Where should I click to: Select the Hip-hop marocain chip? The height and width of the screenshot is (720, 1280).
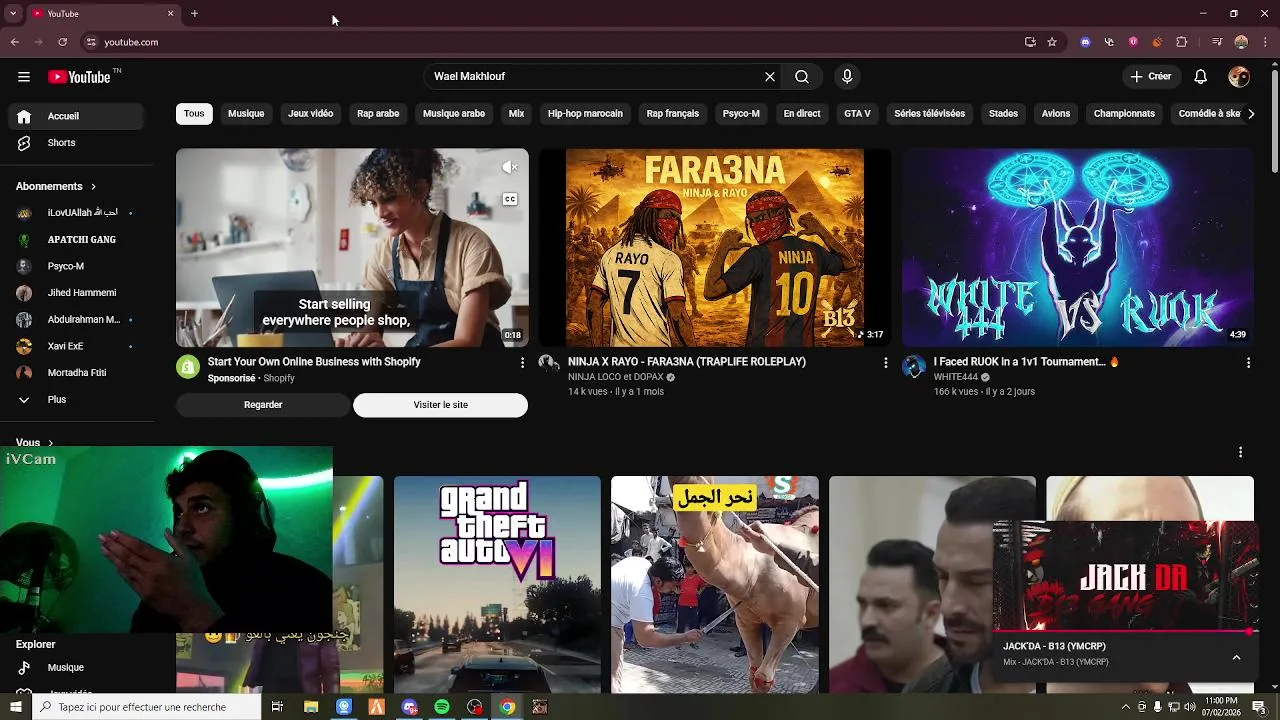coord(585,114)
